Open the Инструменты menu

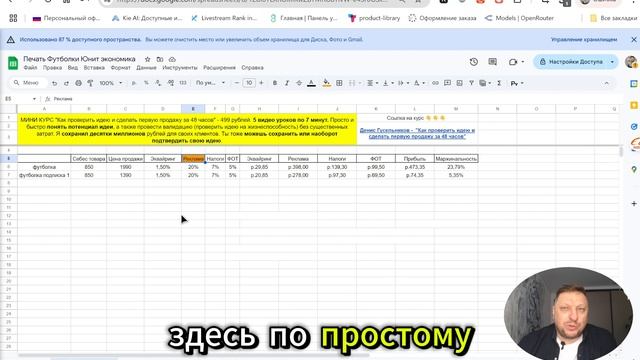click(180, 68)
